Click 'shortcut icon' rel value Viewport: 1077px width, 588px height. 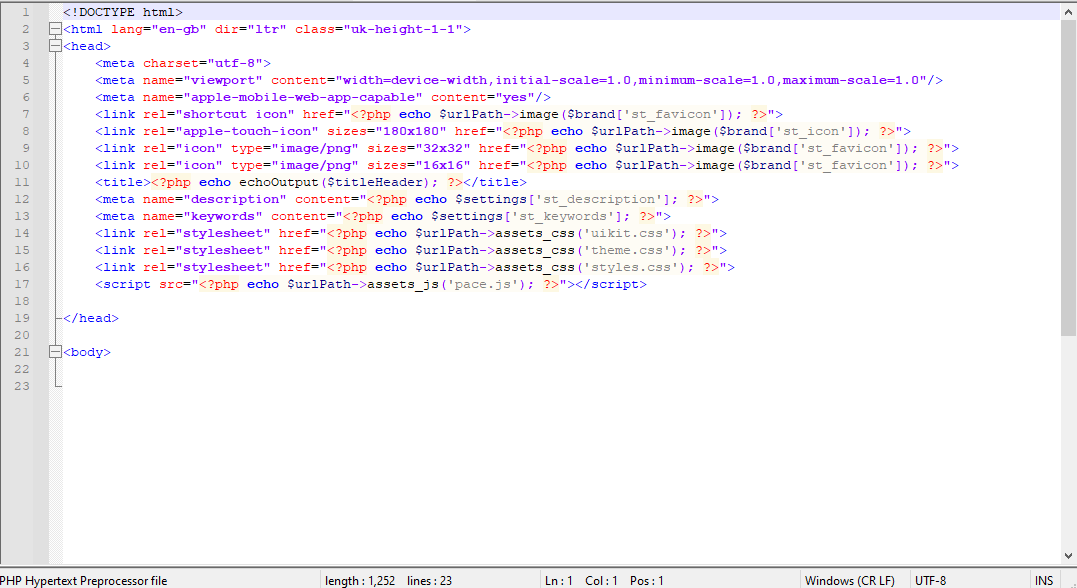click(235, 114)
